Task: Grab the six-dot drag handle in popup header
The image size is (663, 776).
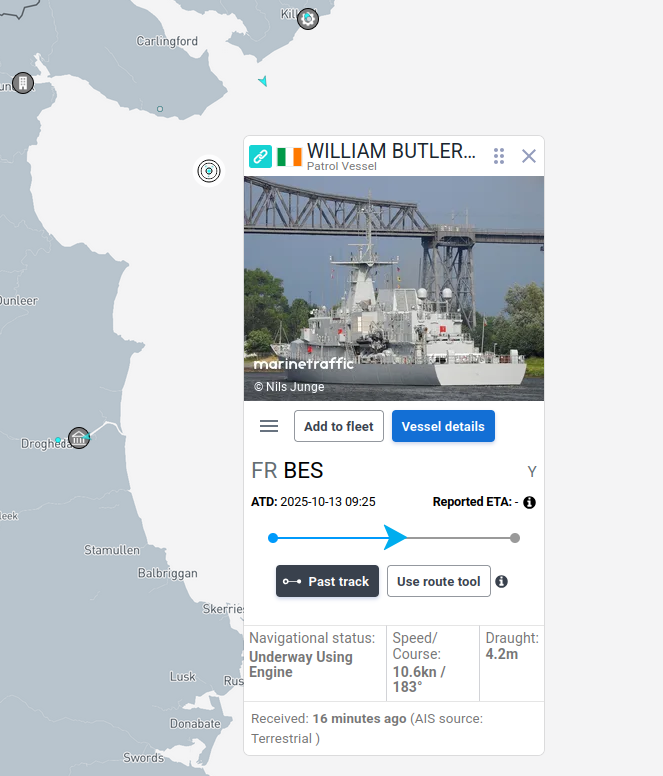Action: pyautogui.click(x=499, y=156)
